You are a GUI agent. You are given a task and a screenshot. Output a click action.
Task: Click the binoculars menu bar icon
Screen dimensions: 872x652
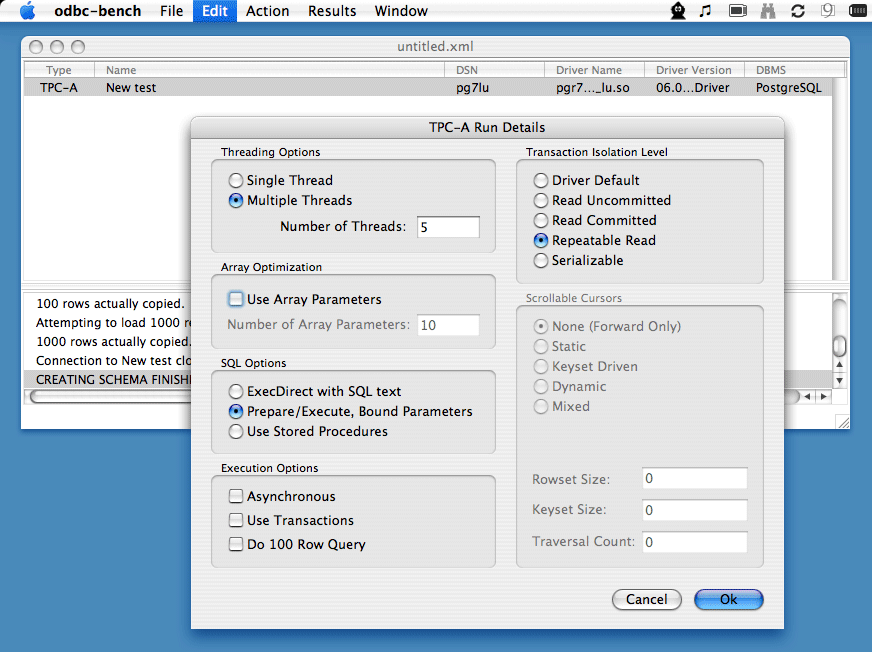pos(768,11)
